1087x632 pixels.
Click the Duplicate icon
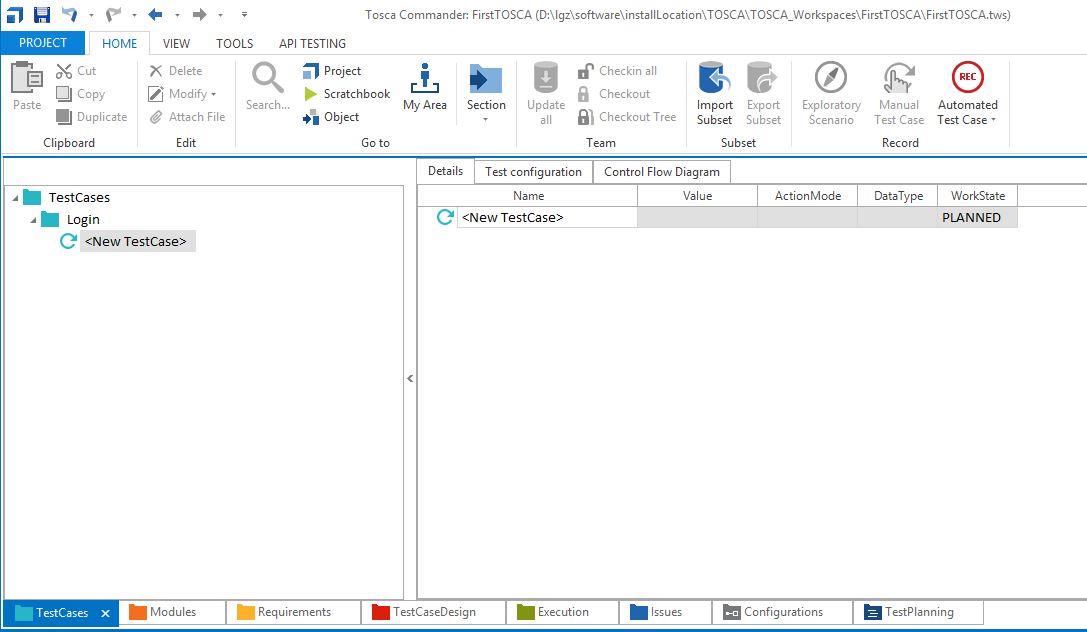click(x=64, y=116)
